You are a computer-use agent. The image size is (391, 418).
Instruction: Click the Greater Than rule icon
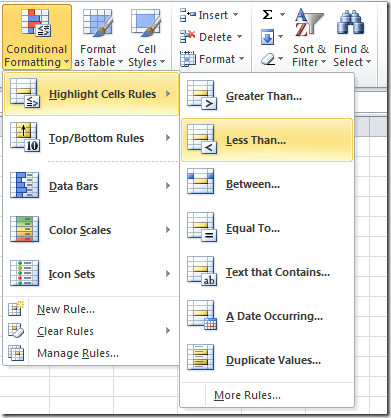point(202,95)
